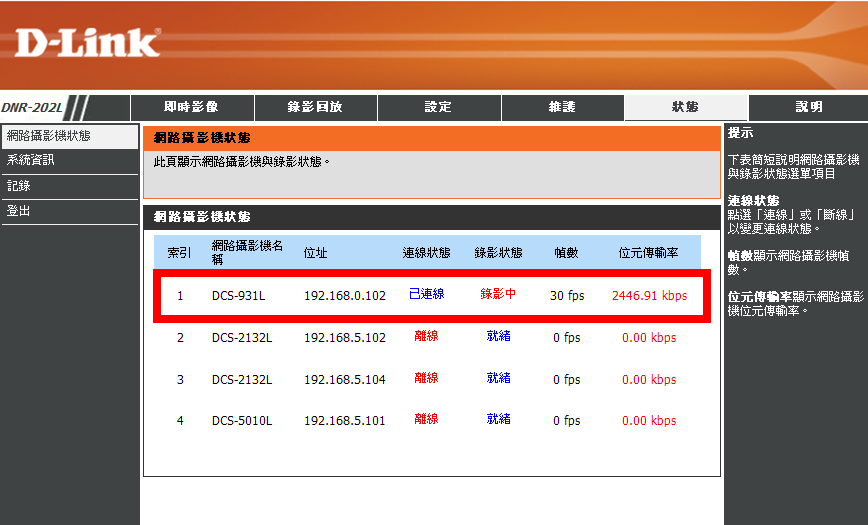868x525 pixels.
Task: Click 0.00 kbps for DCS-5010L
Action: point(649,421)
